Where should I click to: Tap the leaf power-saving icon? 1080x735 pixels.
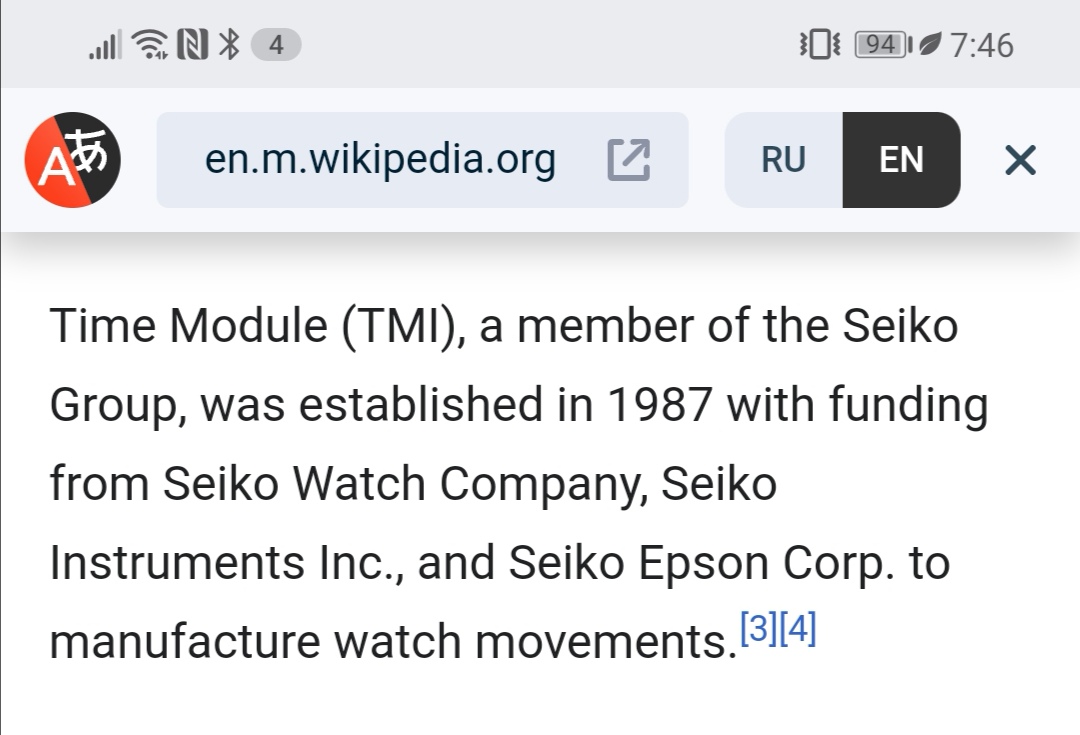[x=930, y=45]
